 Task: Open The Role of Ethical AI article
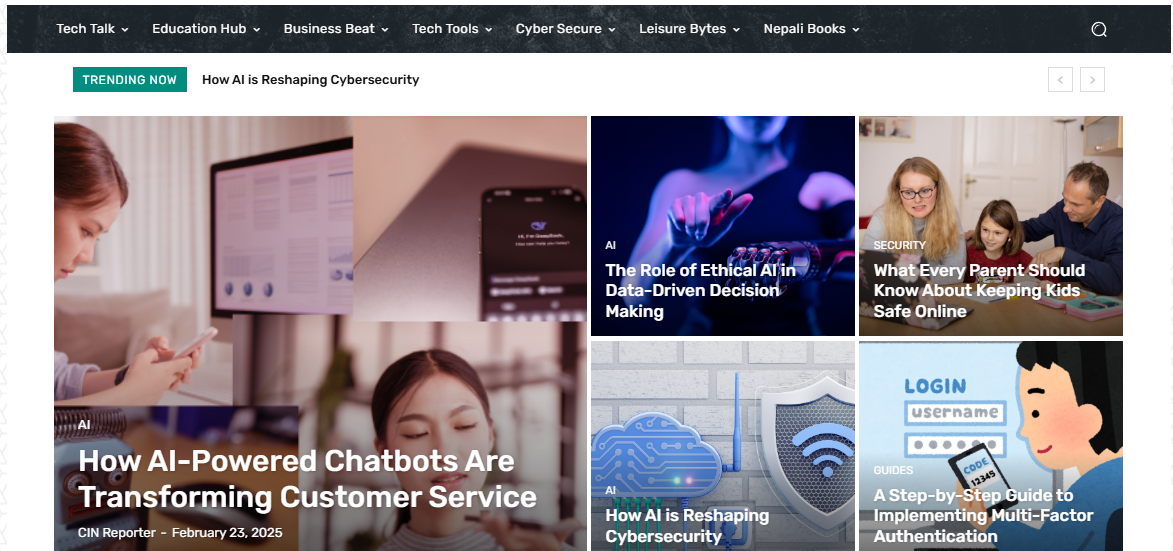pos(700,291)
